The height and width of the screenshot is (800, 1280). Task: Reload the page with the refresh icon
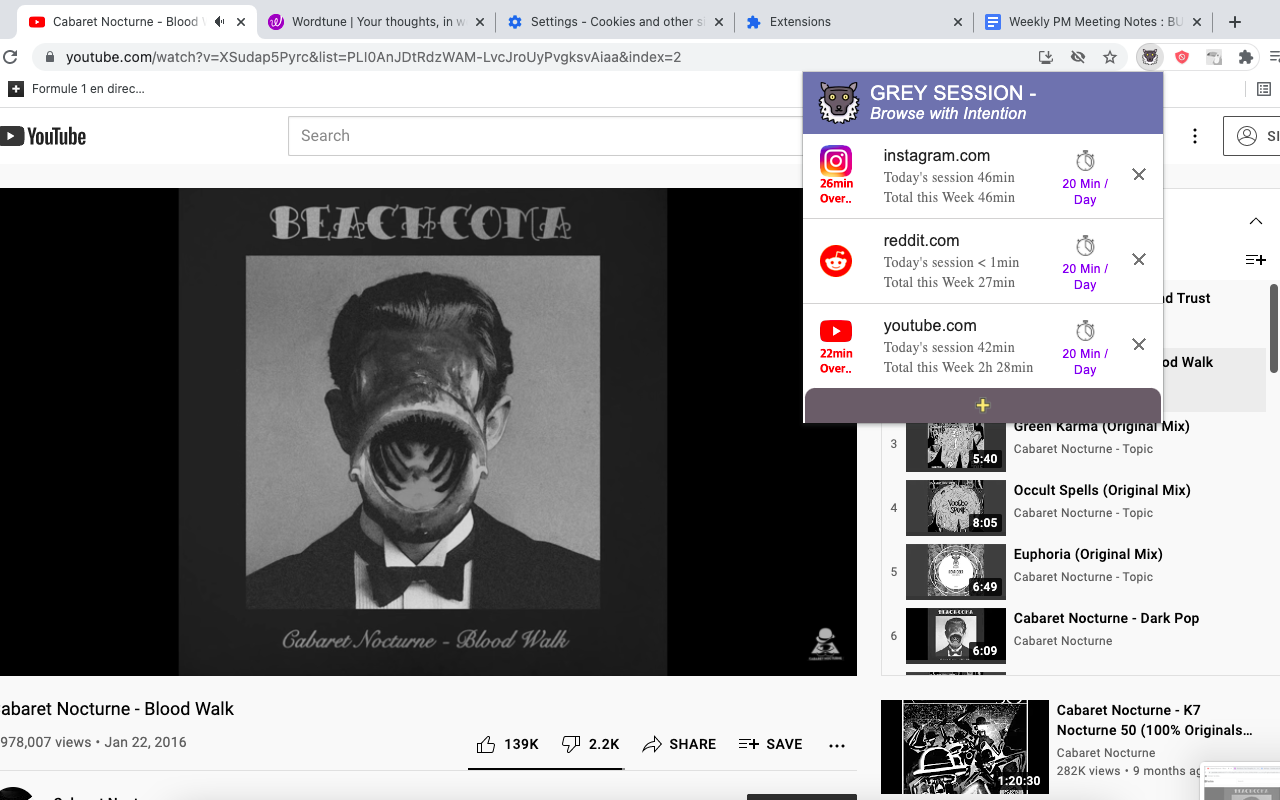[11, 57]
